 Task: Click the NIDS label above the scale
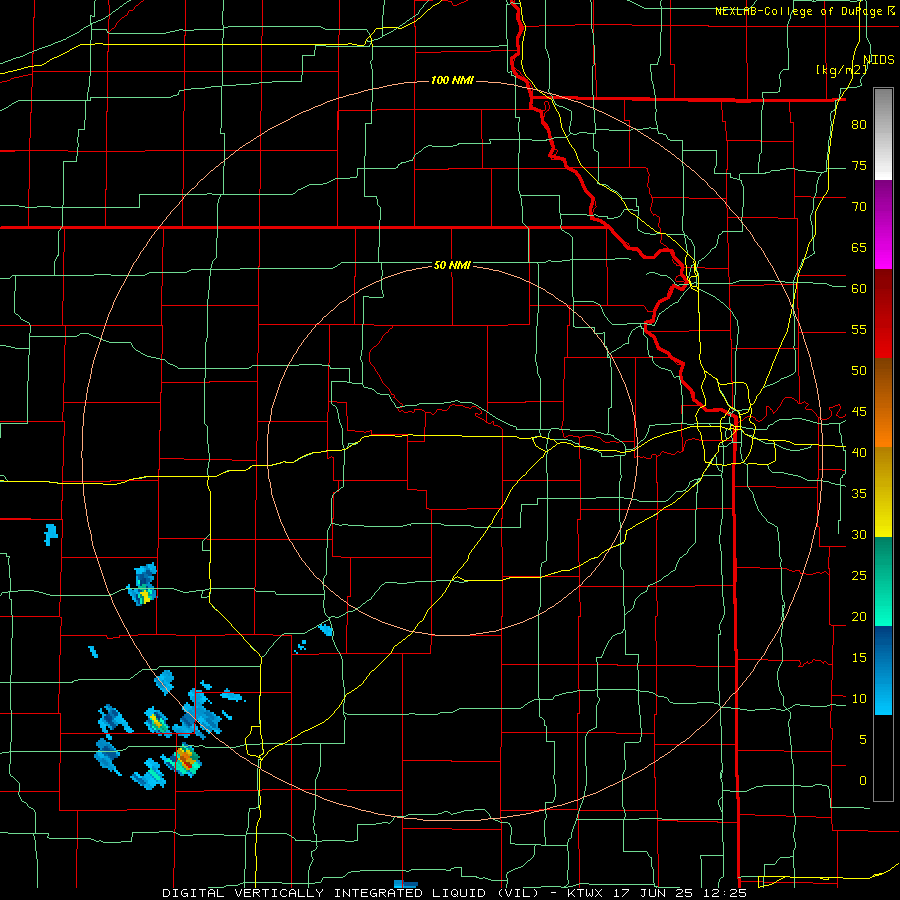pyautogui.click(x=878, y=60)
